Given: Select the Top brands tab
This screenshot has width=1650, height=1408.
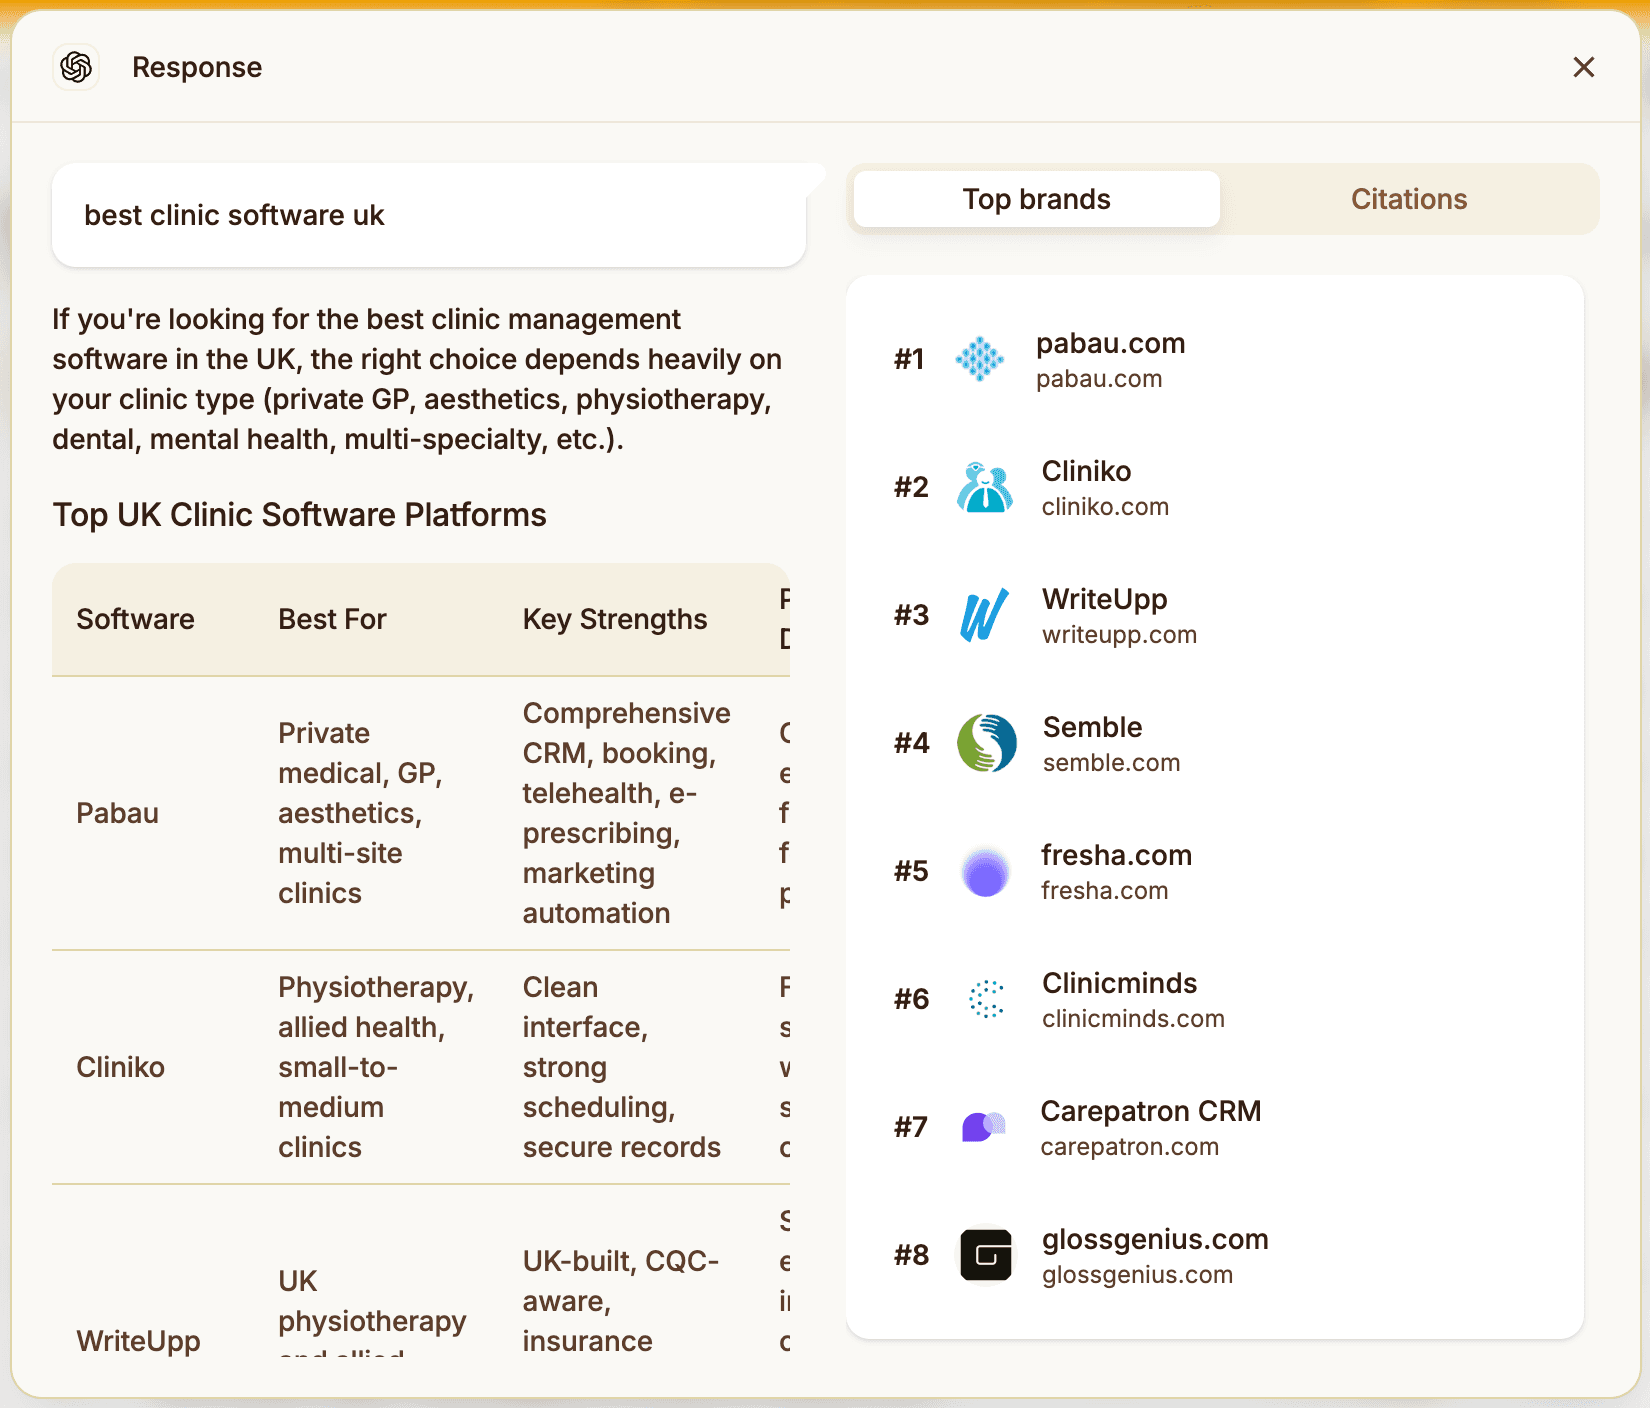Looking at the screenshot, I should [1037, 199].
